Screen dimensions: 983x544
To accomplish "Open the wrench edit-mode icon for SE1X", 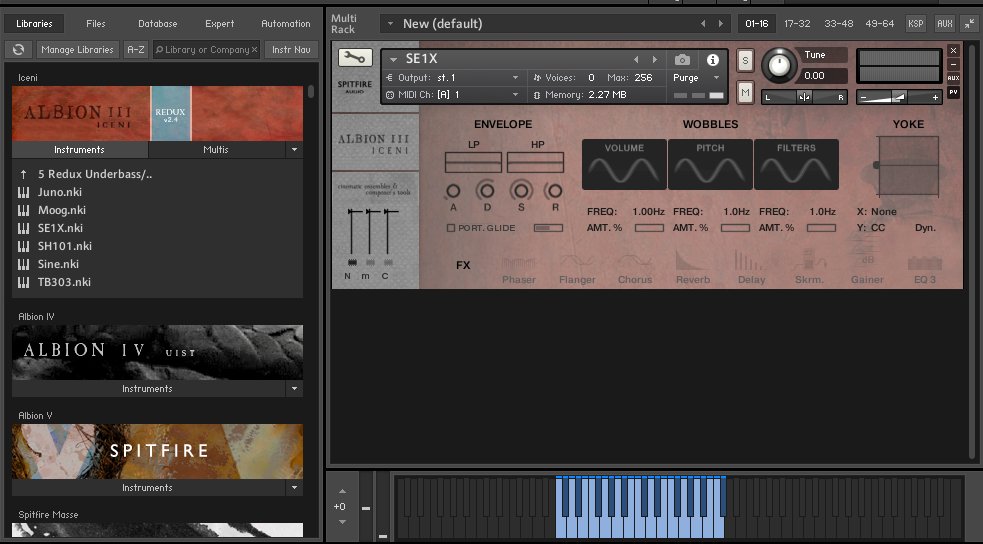I will coord(355,58).
